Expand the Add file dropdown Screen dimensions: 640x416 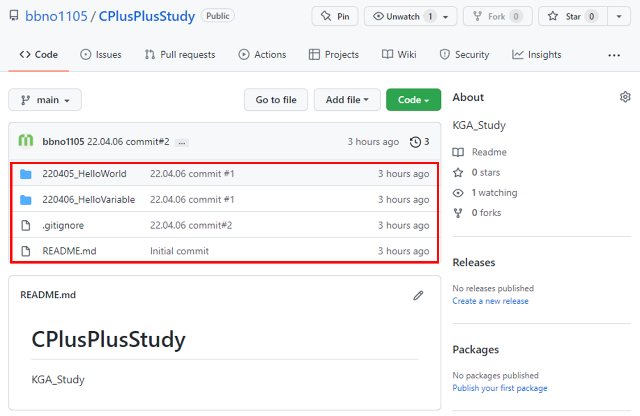coord(347,100)
